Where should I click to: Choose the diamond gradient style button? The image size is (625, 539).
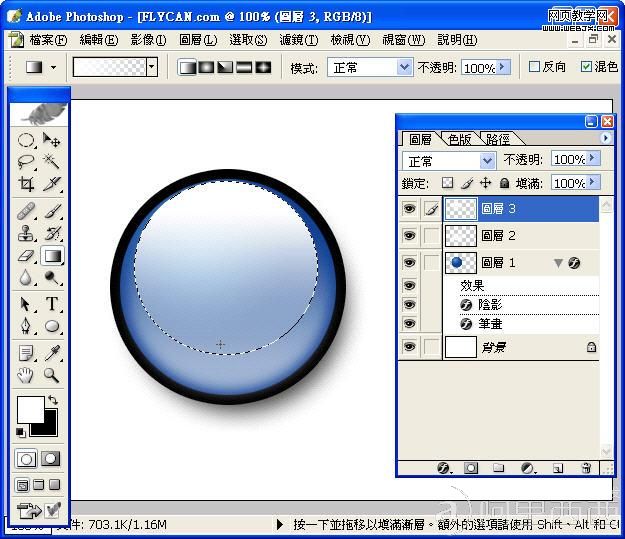(263, 67)
